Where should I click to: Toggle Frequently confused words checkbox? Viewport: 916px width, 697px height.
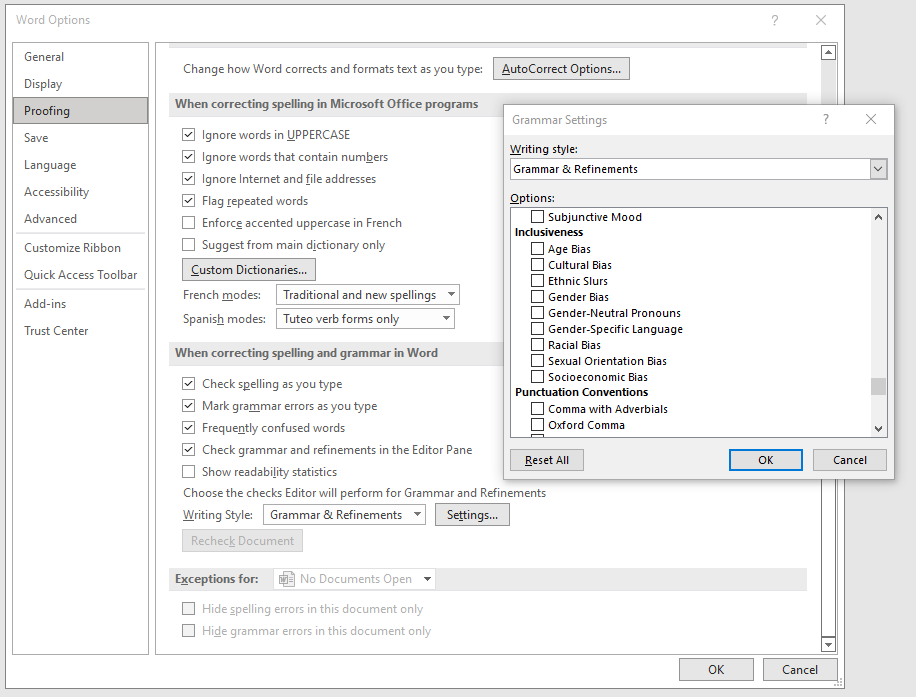point(188,428)
